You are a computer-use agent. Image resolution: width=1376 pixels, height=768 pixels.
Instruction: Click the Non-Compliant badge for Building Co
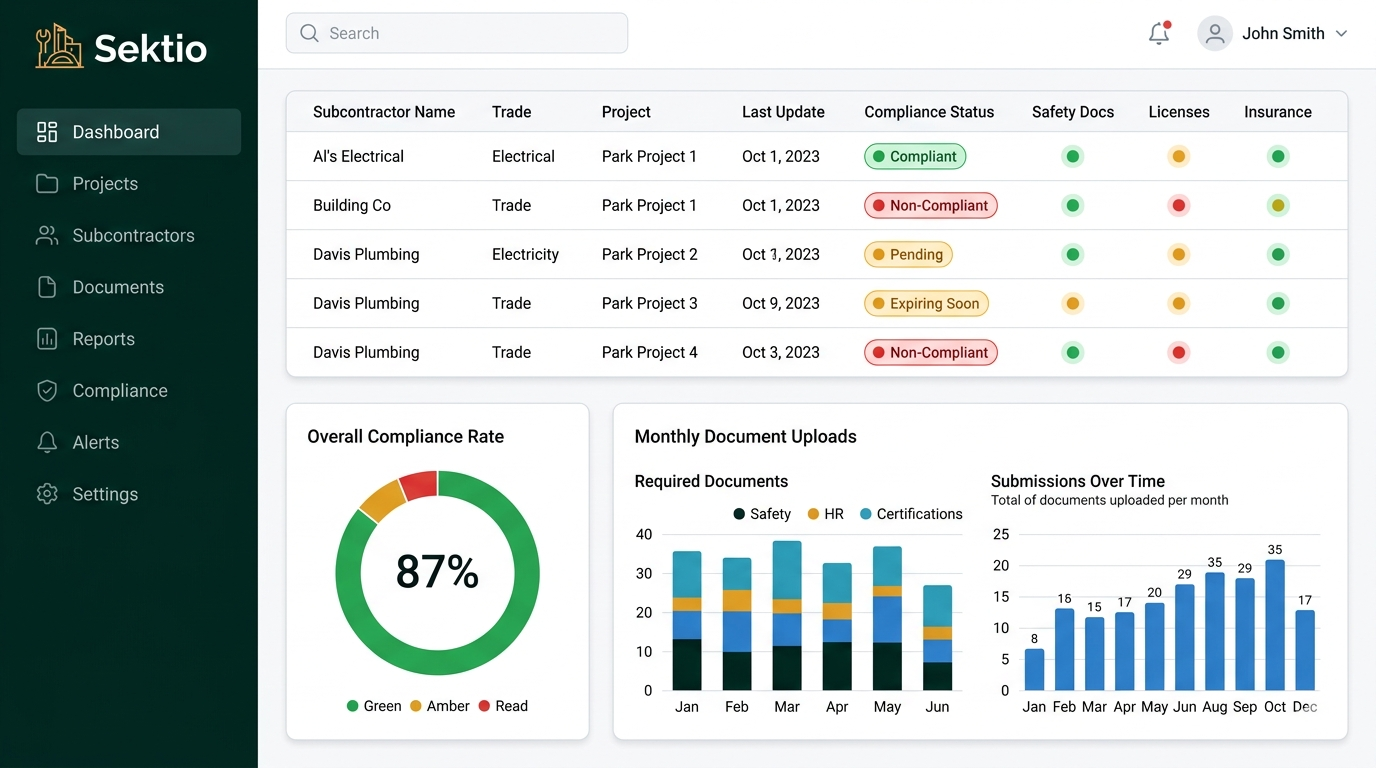tap(930, 205)
